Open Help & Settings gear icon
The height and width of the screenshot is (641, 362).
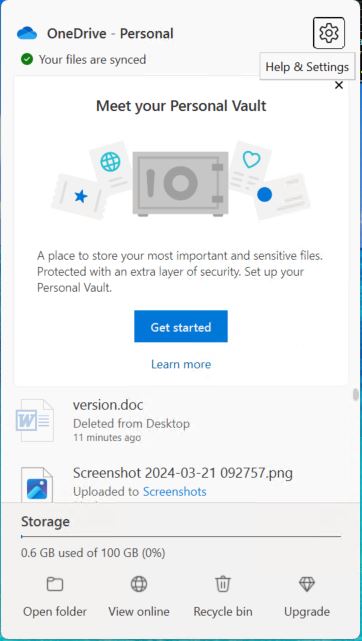coord(329,33)
